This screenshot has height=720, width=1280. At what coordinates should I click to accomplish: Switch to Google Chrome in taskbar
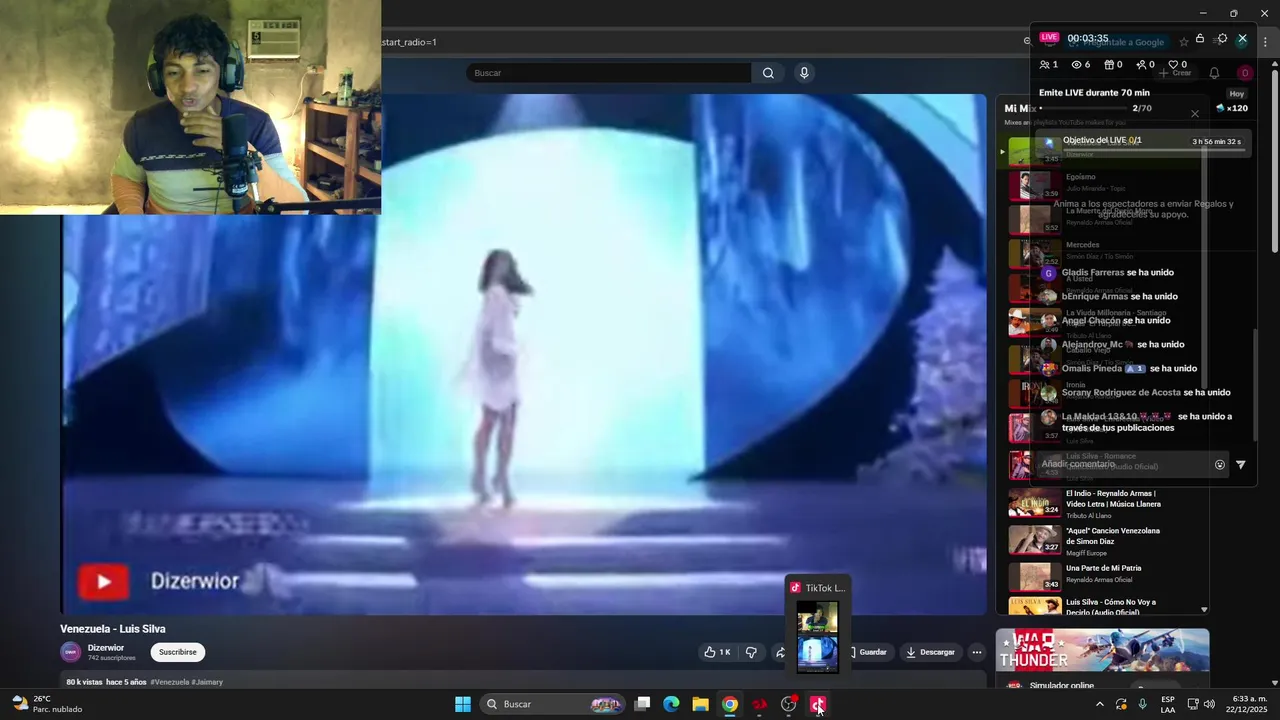coord(730,704)
